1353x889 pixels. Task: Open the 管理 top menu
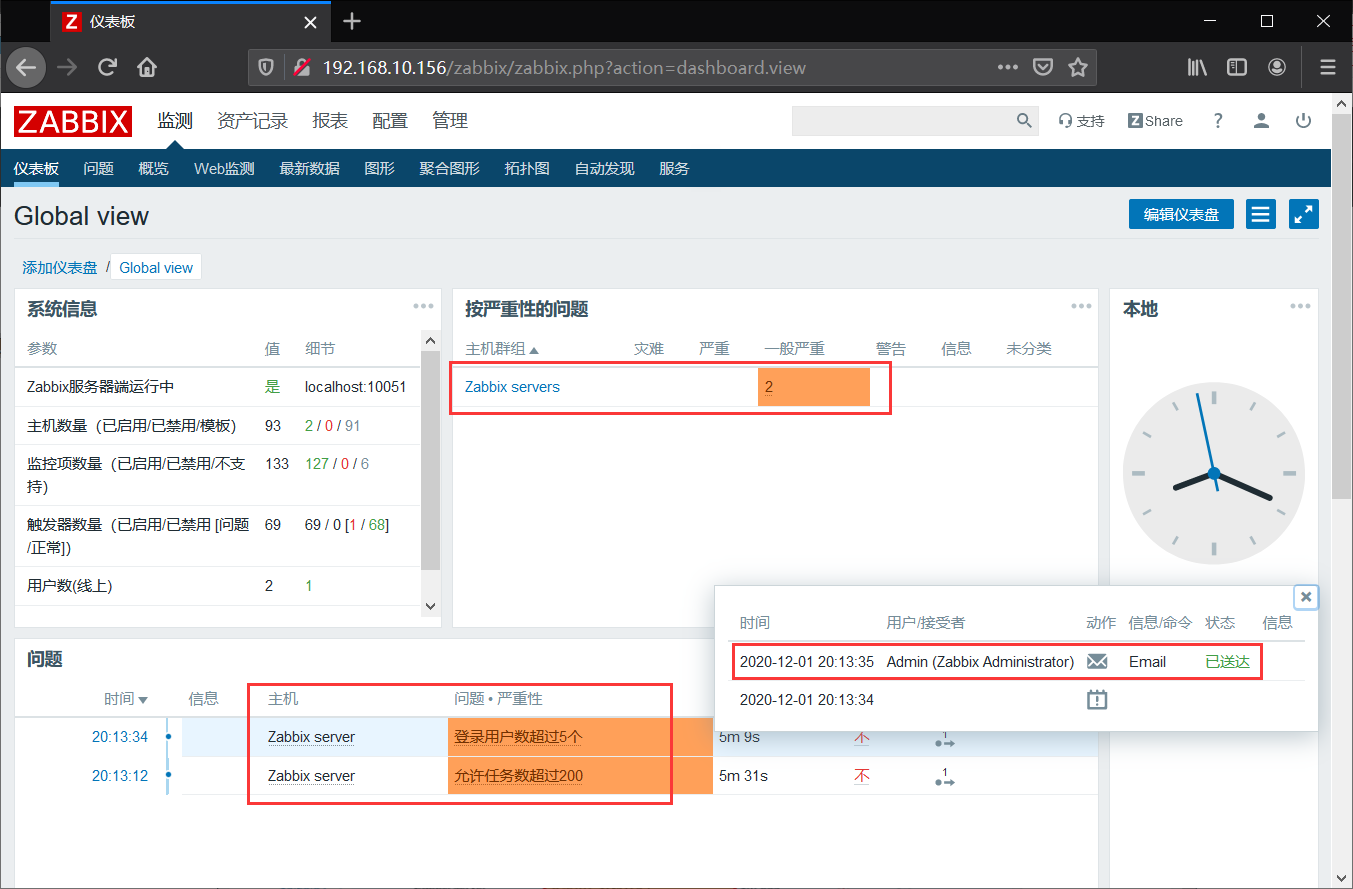coord(450,121)
